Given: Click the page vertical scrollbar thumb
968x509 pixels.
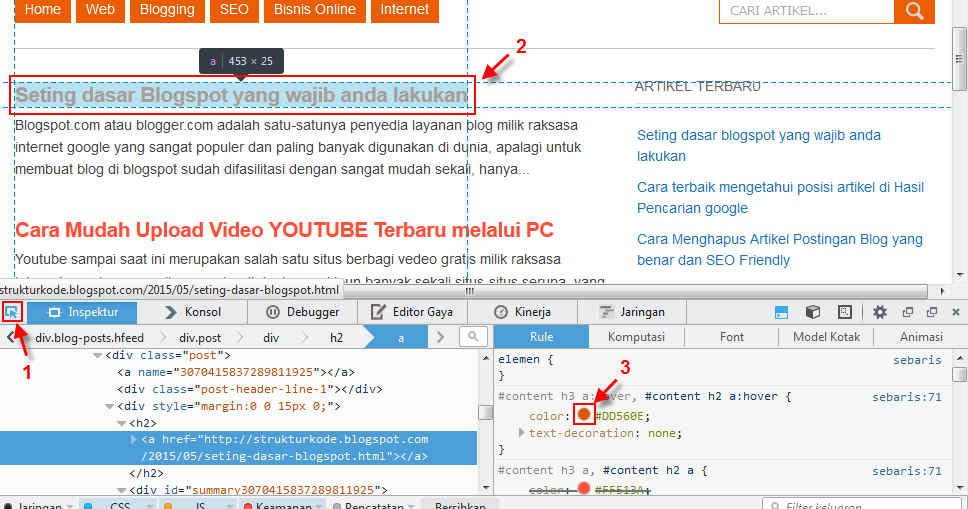Looking at the screenshot, I should click(959, 59).
